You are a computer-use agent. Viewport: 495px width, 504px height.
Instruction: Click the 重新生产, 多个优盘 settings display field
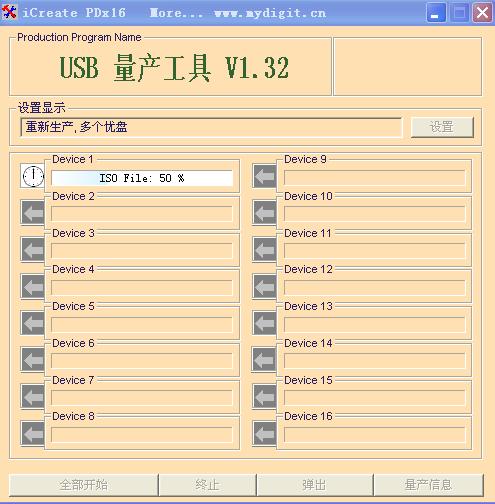tap(211, 127)
